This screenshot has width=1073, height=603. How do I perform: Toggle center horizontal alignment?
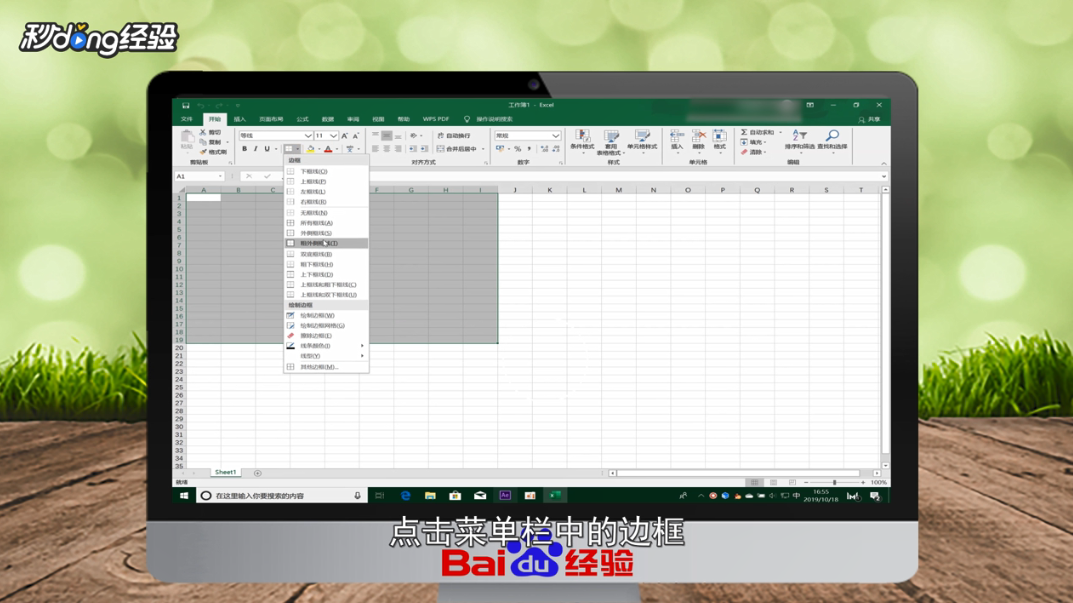tap(387, 149)
